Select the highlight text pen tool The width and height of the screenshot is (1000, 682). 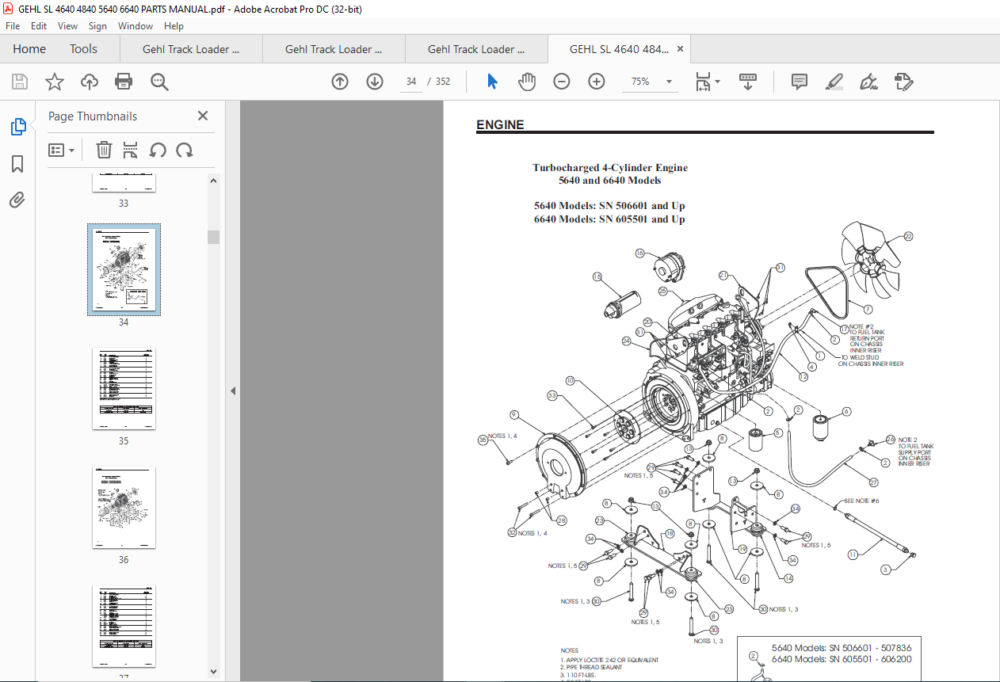834,82
